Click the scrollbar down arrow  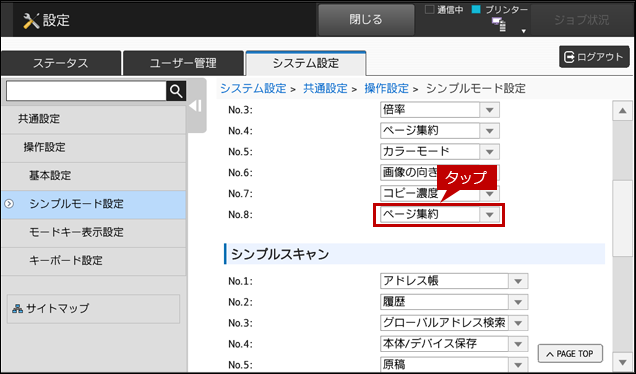[623, 362]
